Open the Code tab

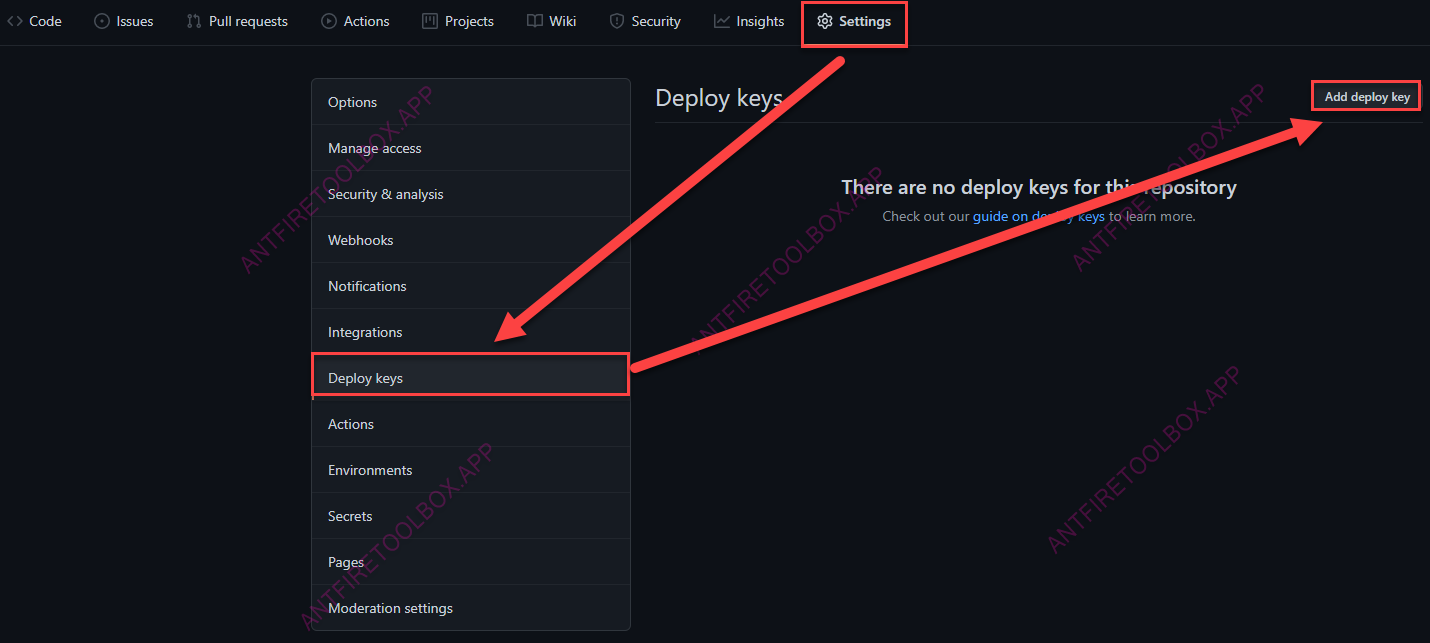pos(35,21)
